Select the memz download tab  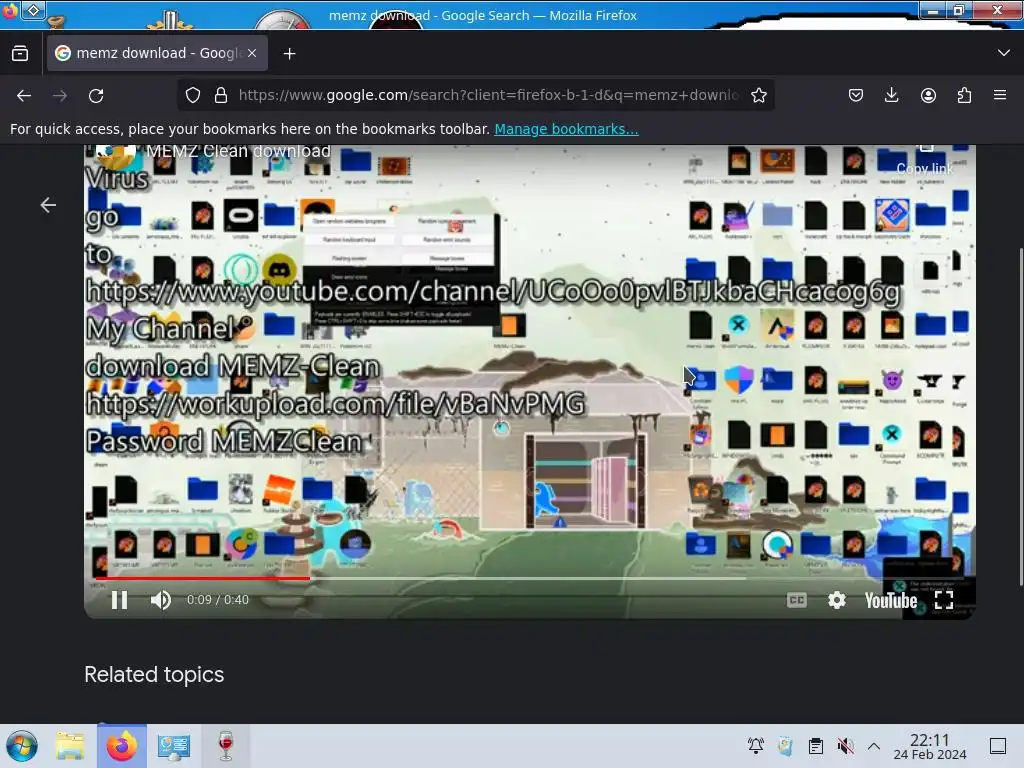pos(157,53)
